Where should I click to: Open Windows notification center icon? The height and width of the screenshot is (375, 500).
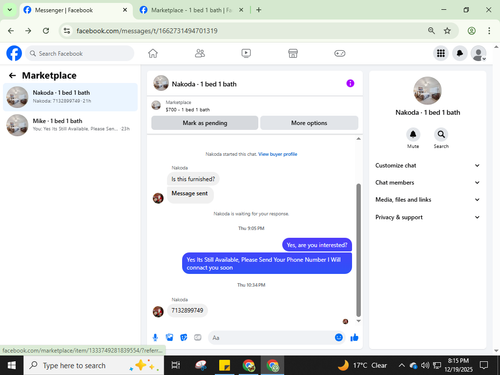484,365
